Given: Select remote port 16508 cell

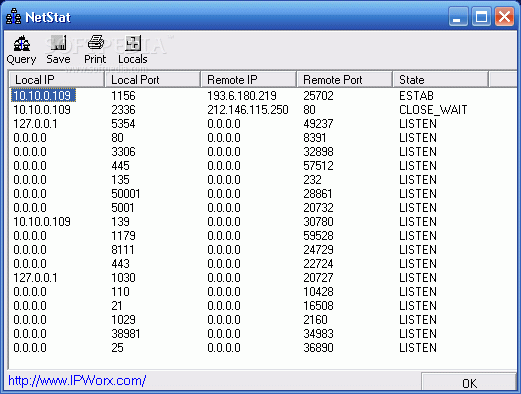Looking at the screenshot, I should tap(318, 306).
